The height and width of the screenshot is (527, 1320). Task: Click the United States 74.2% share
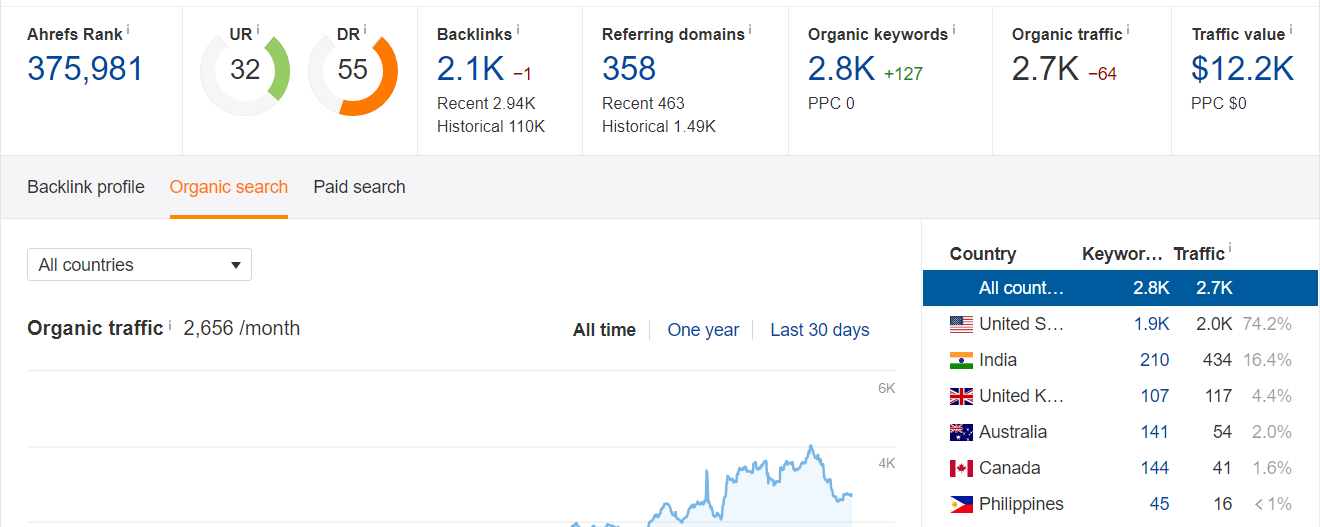click(1267, 324)
